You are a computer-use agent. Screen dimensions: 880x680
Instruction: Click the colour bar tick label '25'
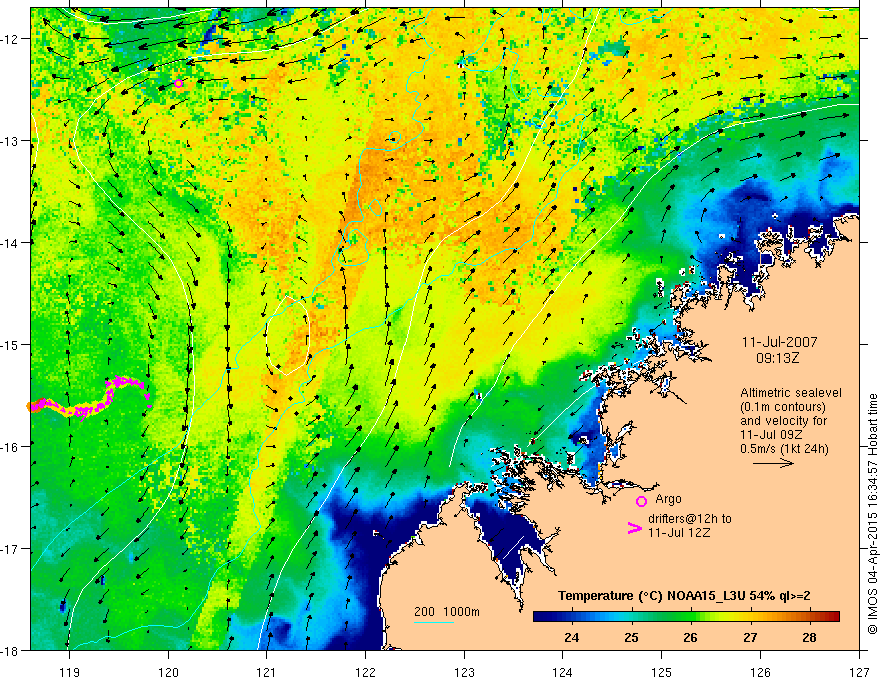631,638
